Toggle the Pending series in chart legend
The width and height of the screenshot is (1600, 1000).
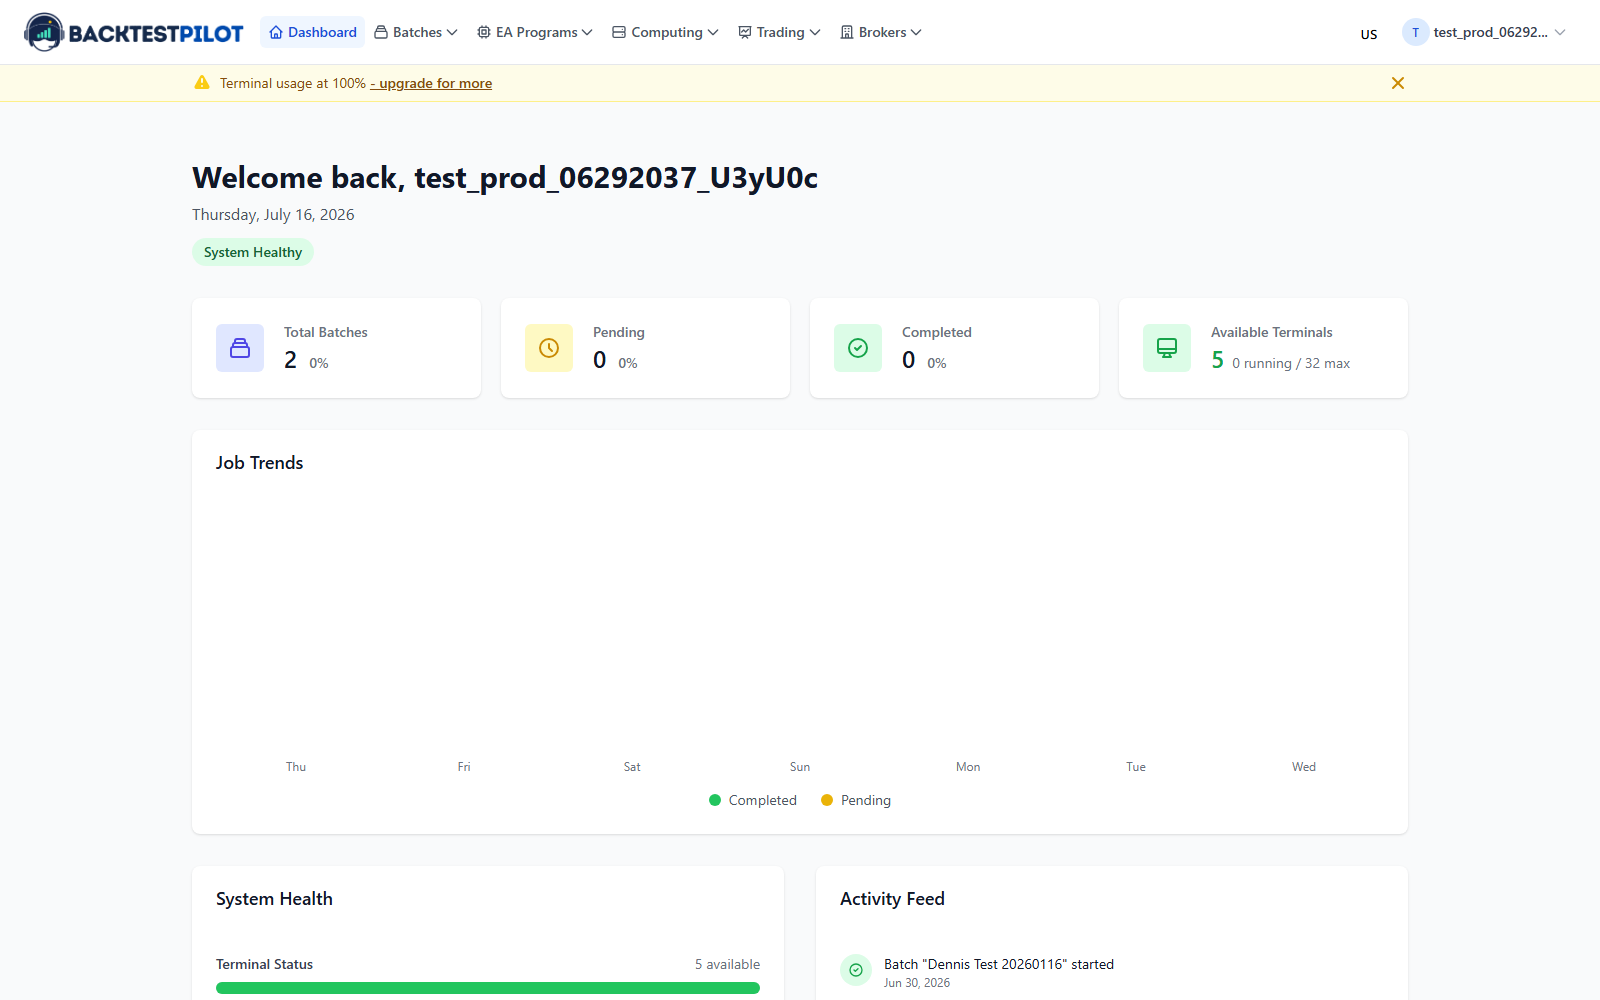856,800
